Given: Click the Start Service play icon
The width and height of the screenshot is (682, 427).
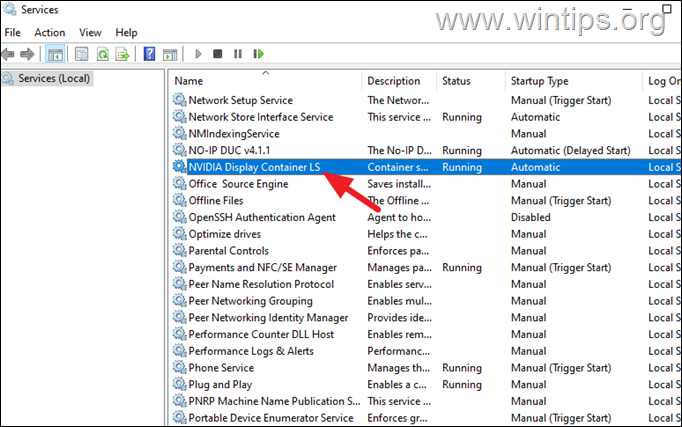Looking at the screenshot, I should tap(198, 54).
